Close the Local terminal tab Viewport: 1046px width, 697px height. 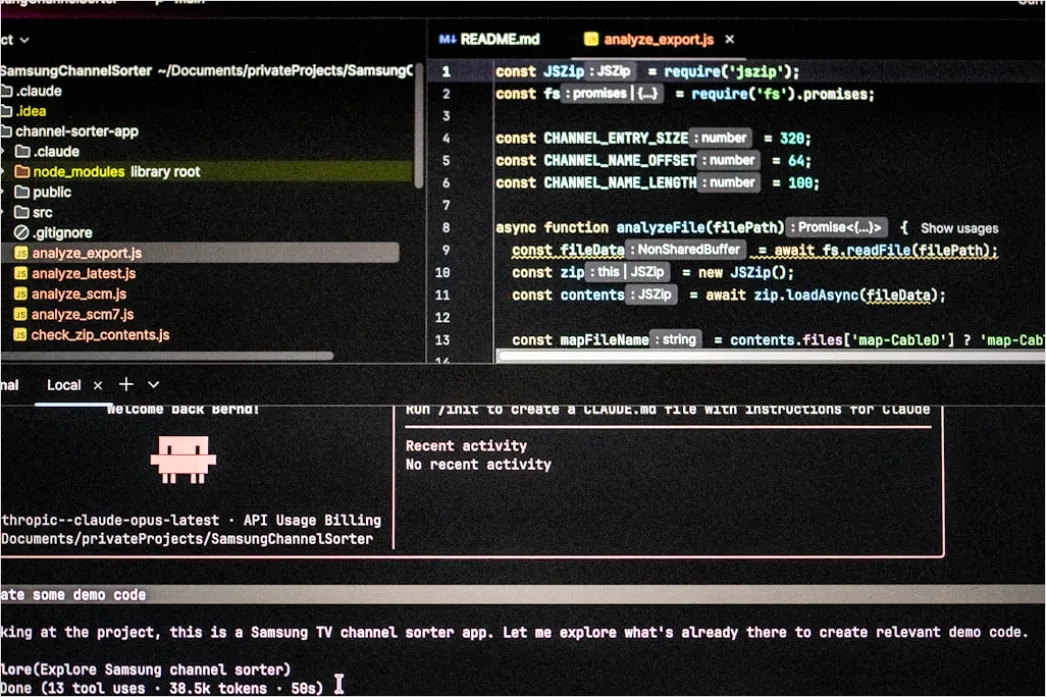(x=98, y=386)
